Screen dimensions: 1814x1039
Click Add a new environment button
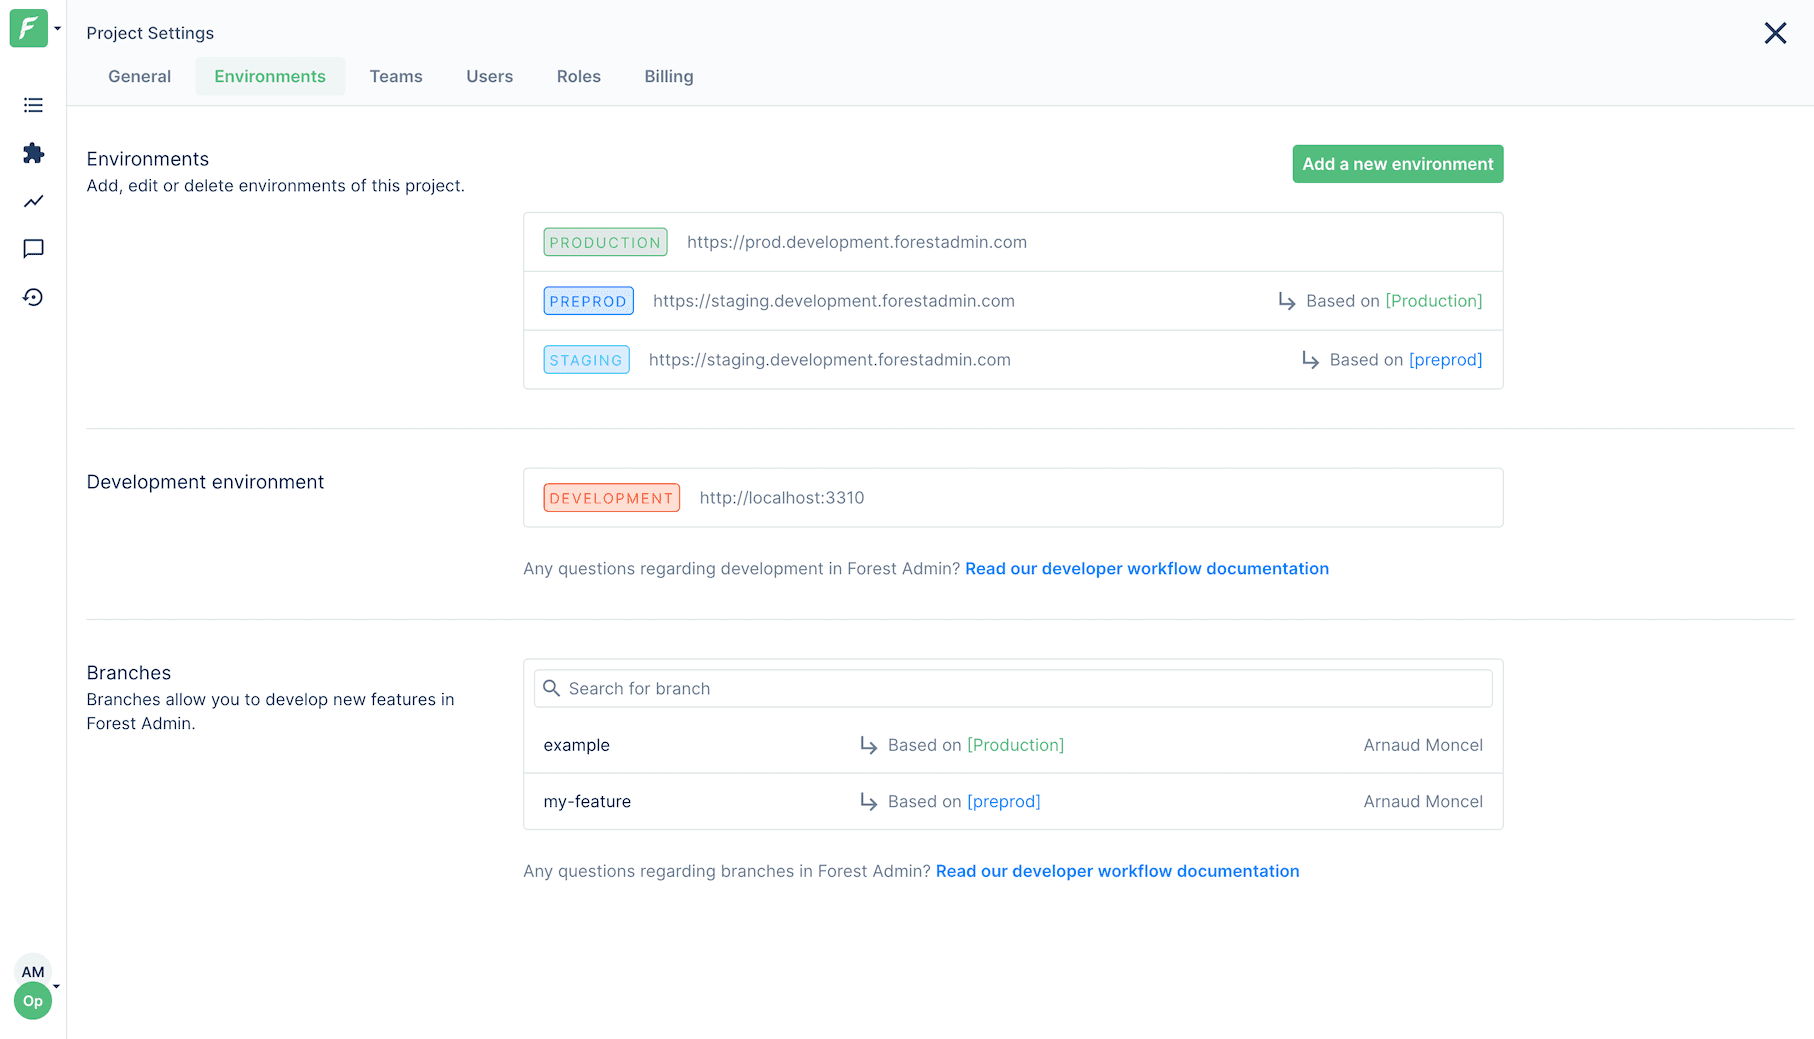(1398, 164)
